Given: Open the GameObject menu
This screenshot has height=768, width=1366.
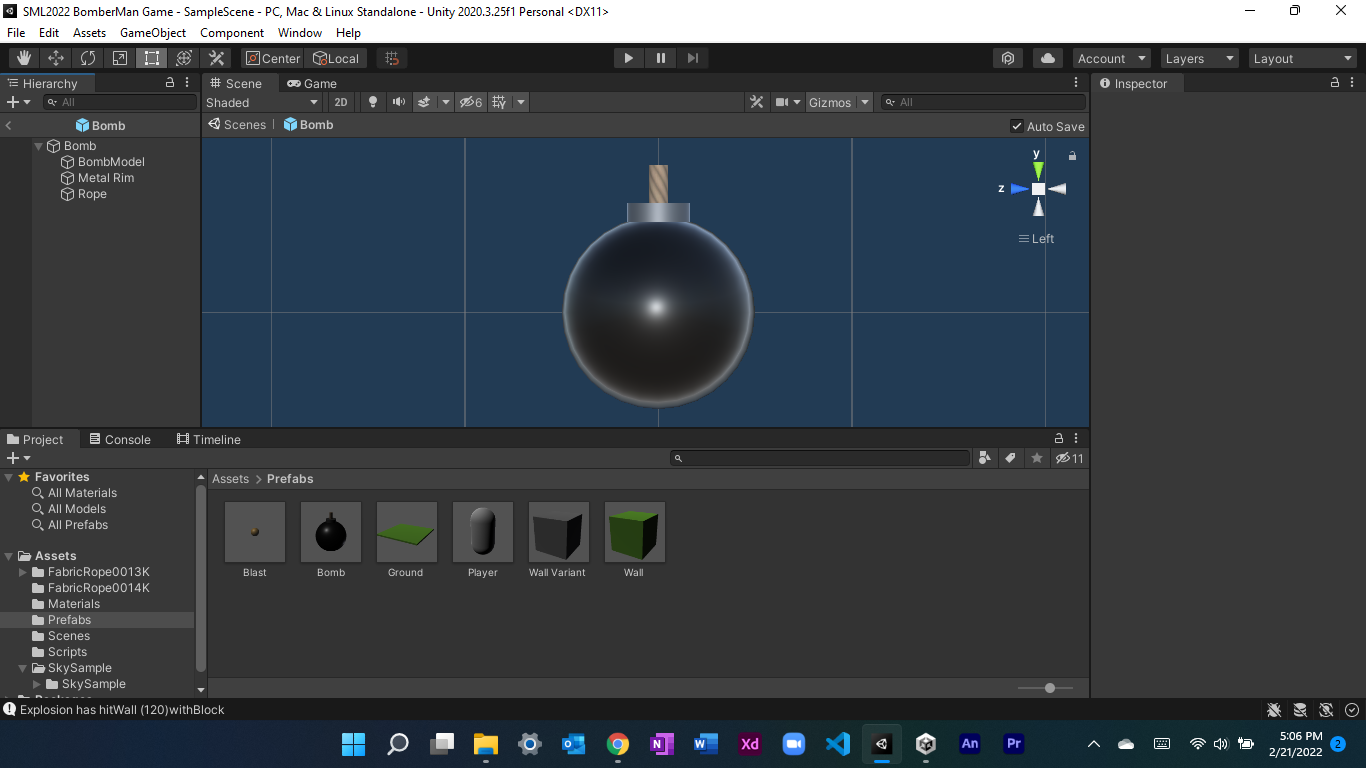Looking at the screenshot, I should [x=153, y=32].
